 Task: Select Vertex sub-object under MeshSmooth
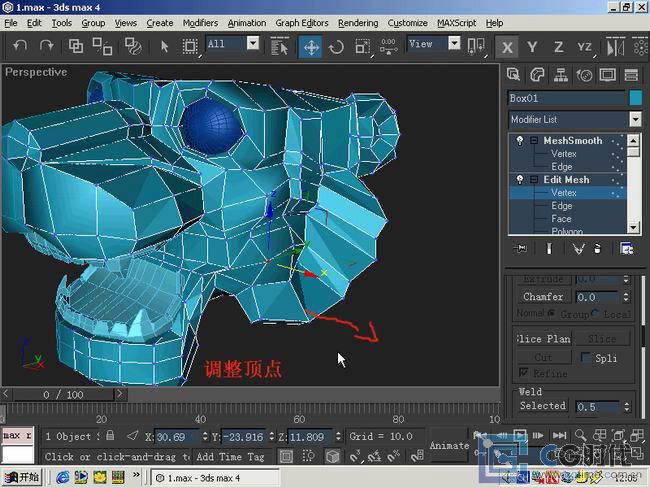pyautogui.click(x=564, y=154)
